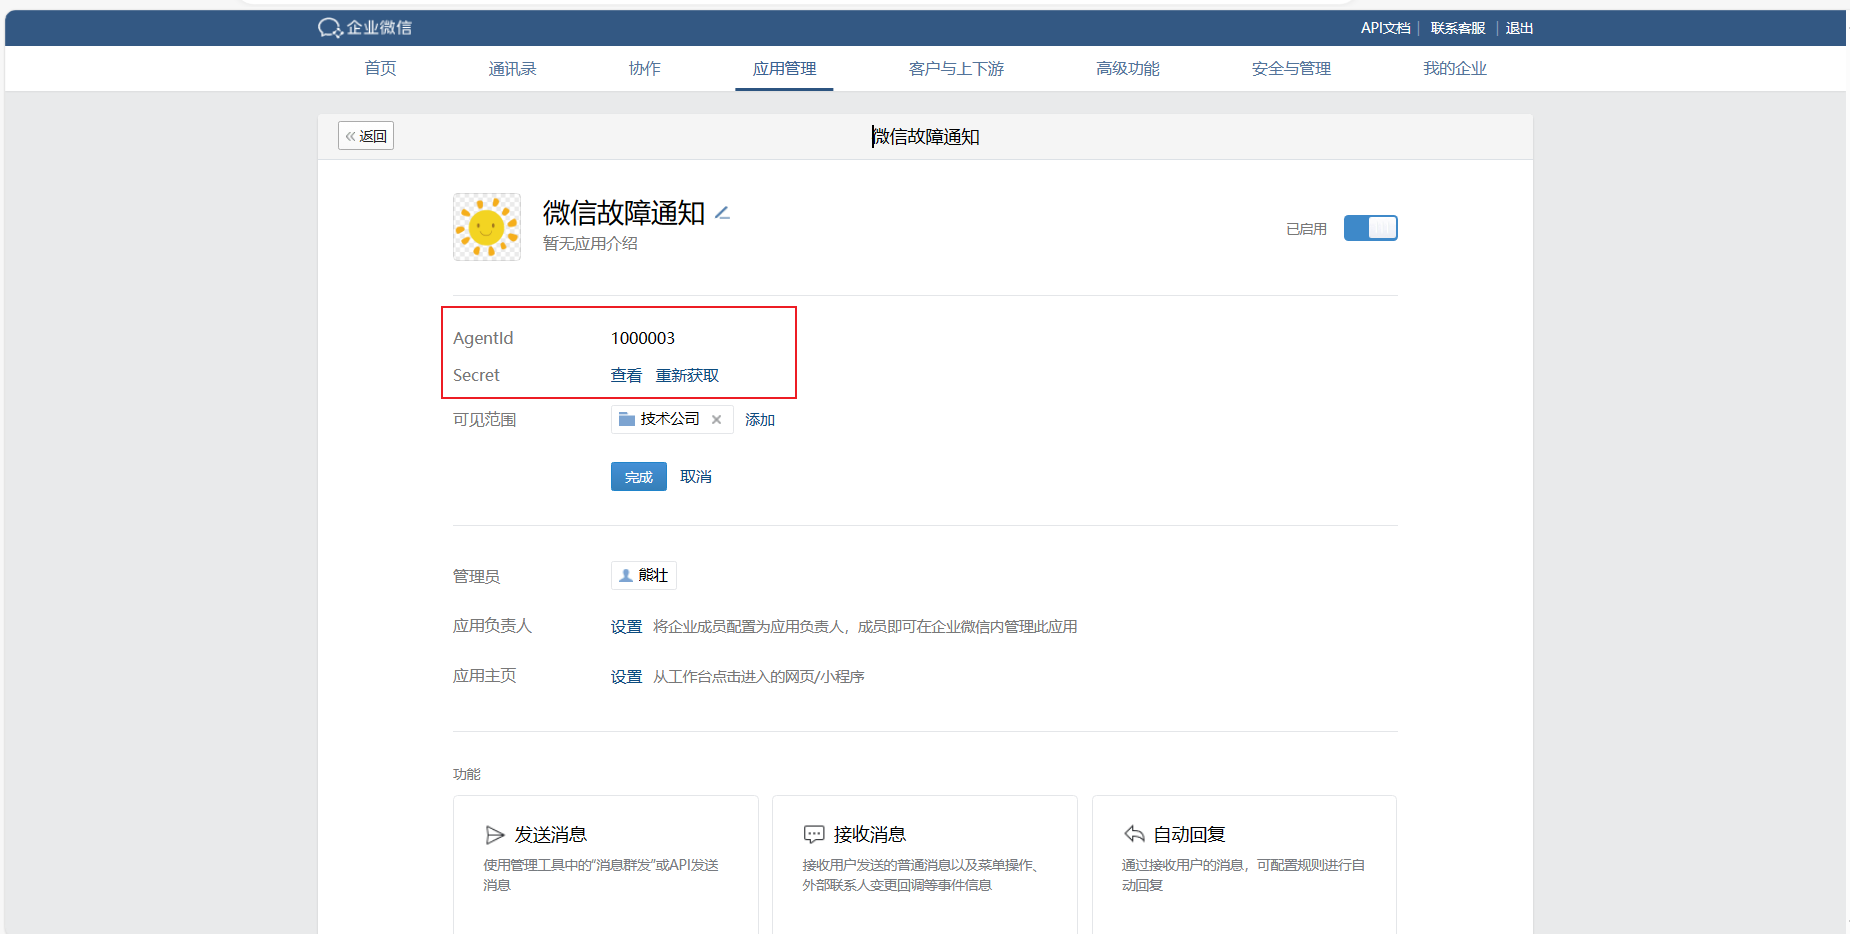Open the 接收消息 feature card
The width and height of the screenshot is (1850, 934).
(925, 865)
